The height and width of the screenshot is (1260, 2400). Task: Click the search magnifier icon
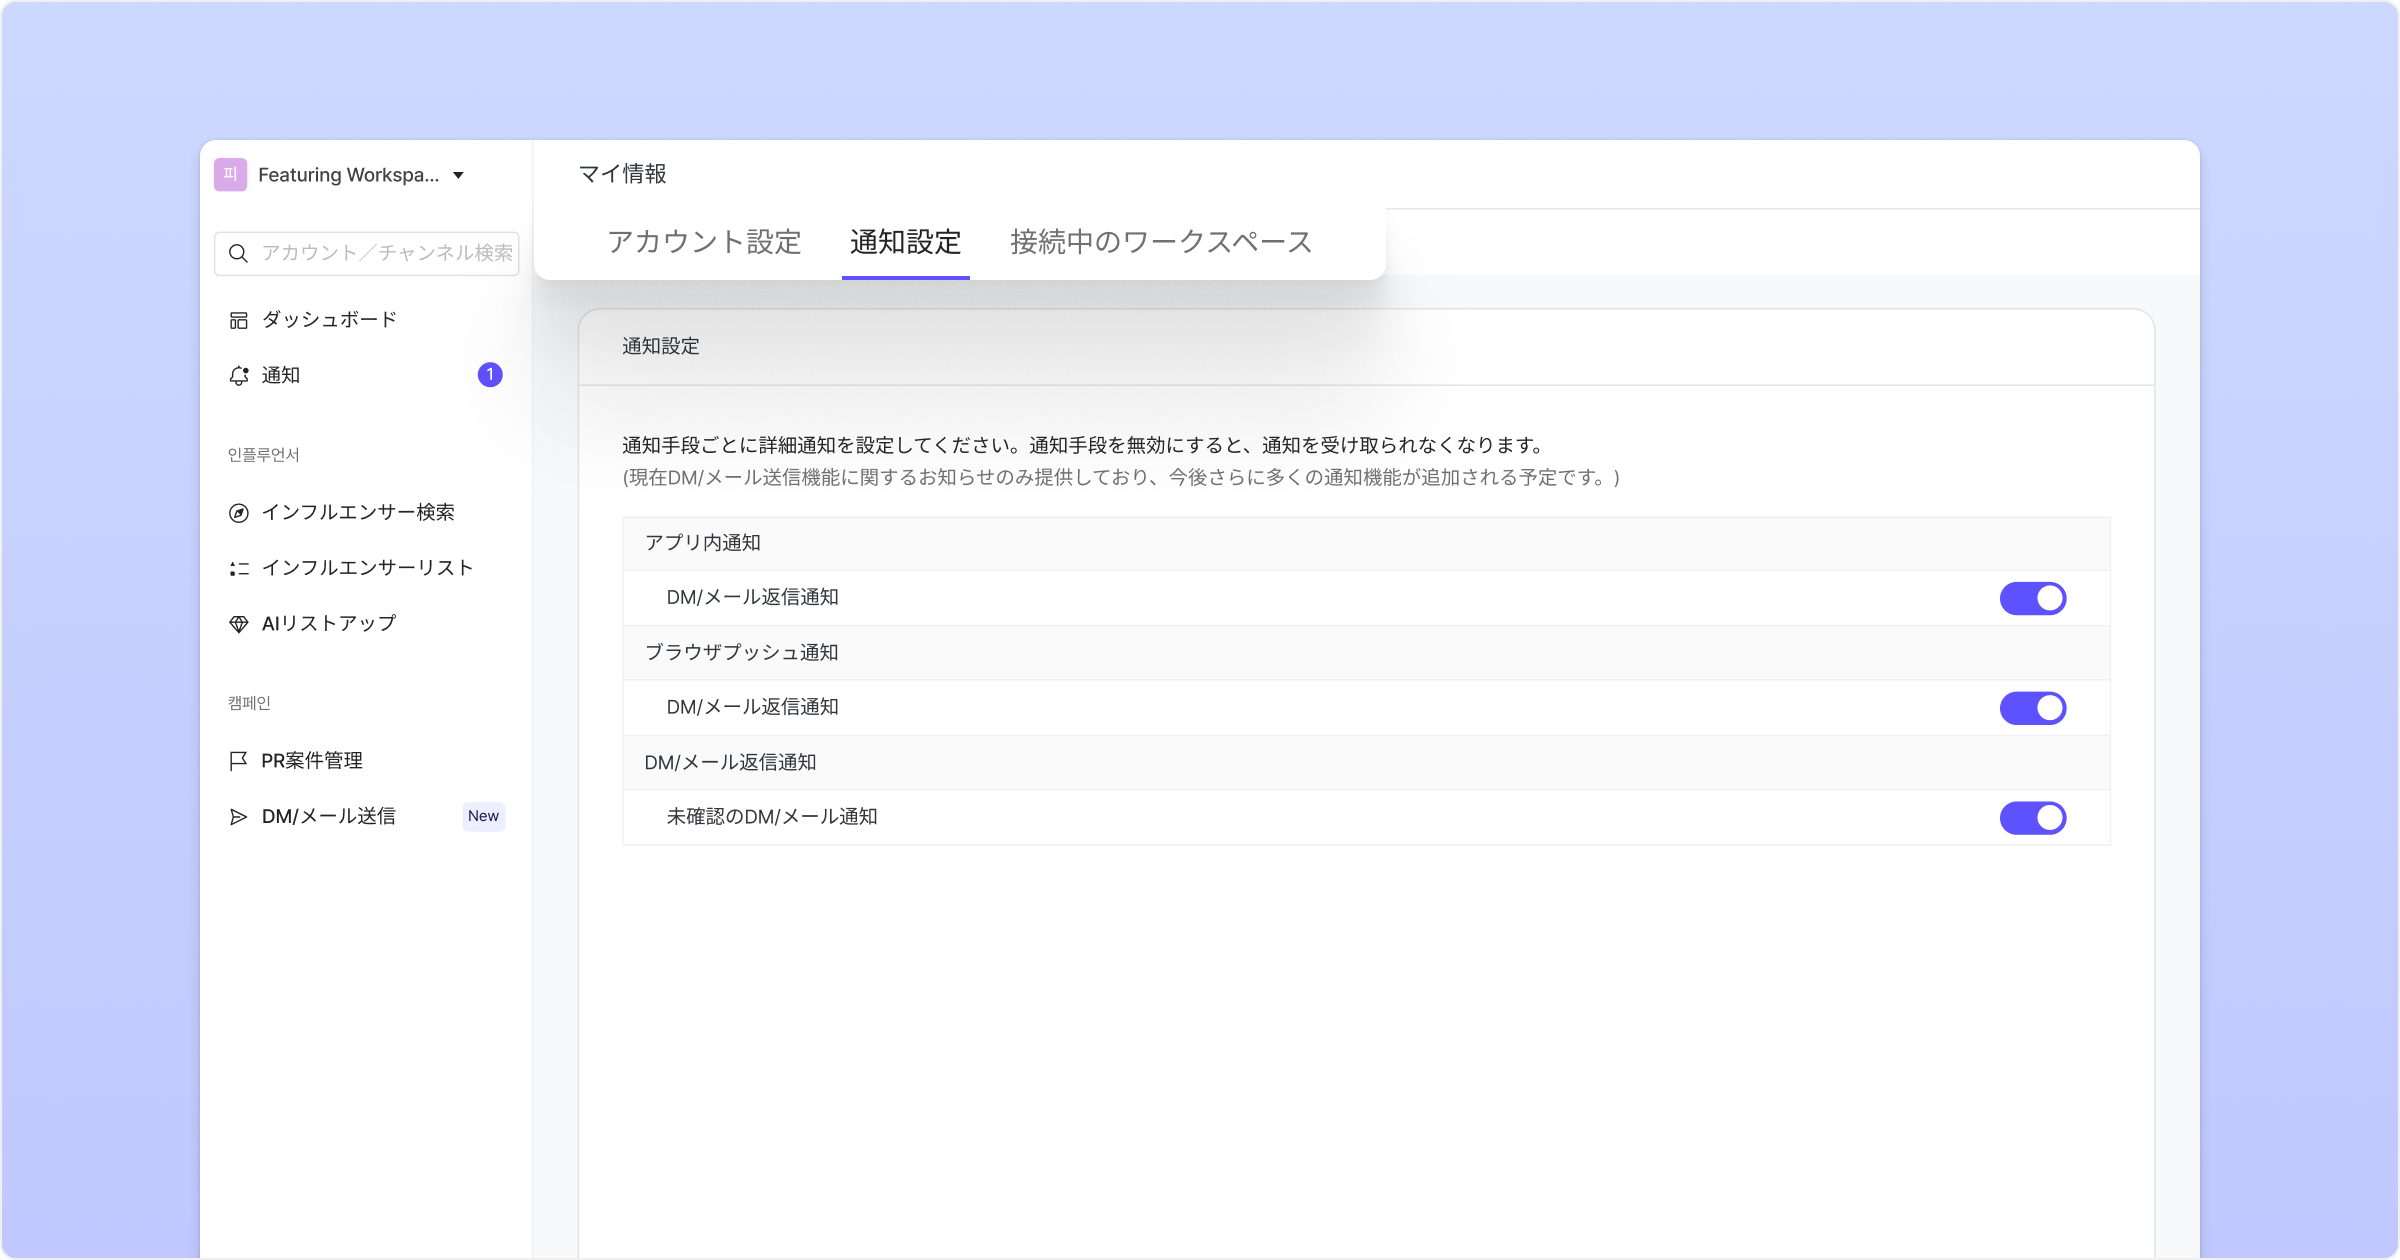pos(238,253)
